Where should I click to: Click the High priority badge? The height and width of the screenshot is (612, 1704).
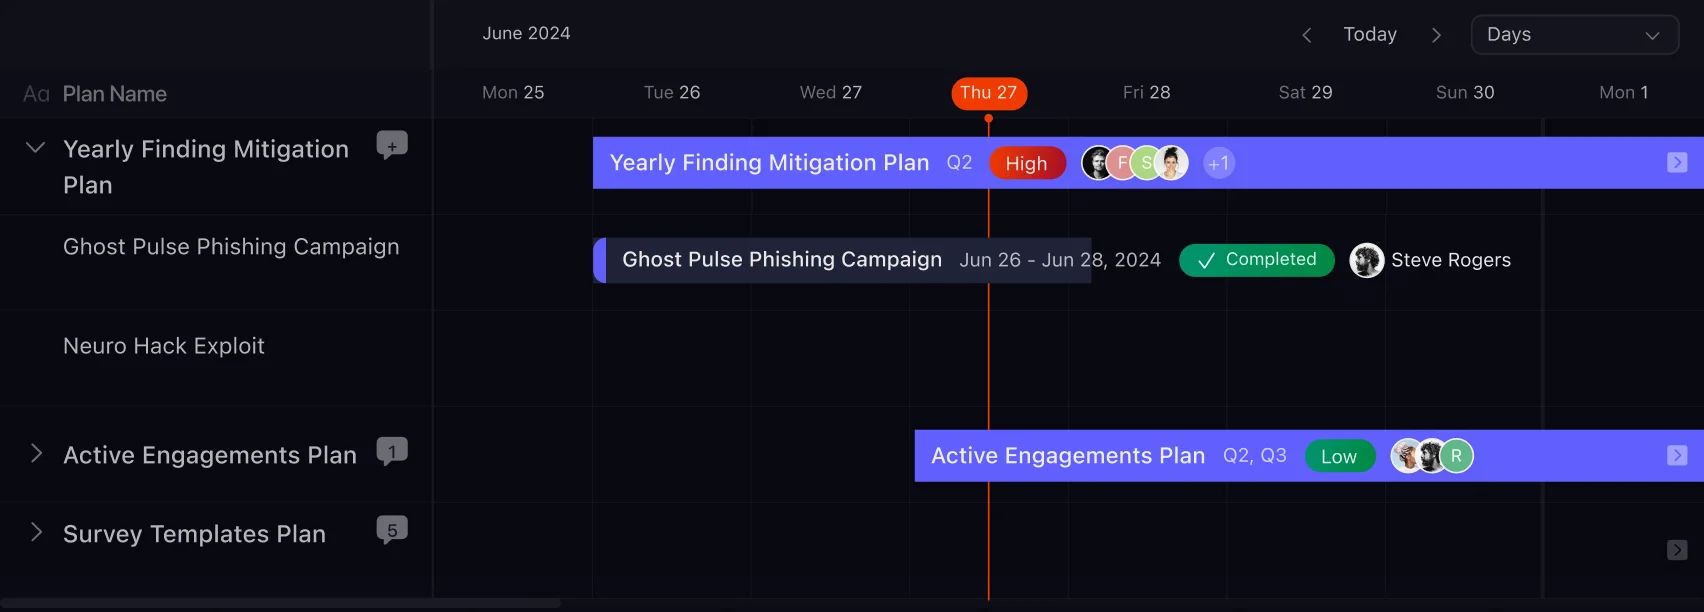[x=1027, y=163]
